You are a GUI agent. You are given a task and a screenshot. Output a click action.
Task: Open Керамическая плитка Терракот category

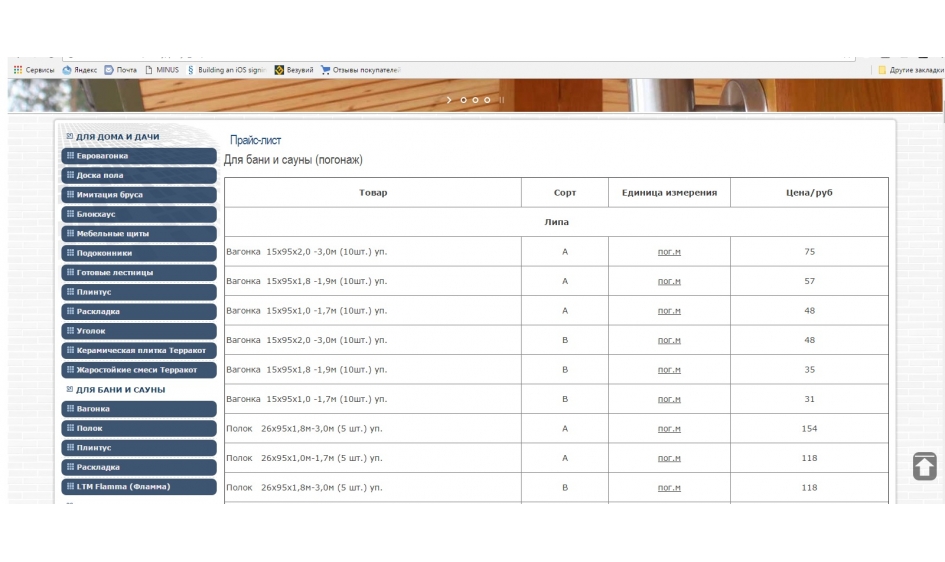(139, 351)
